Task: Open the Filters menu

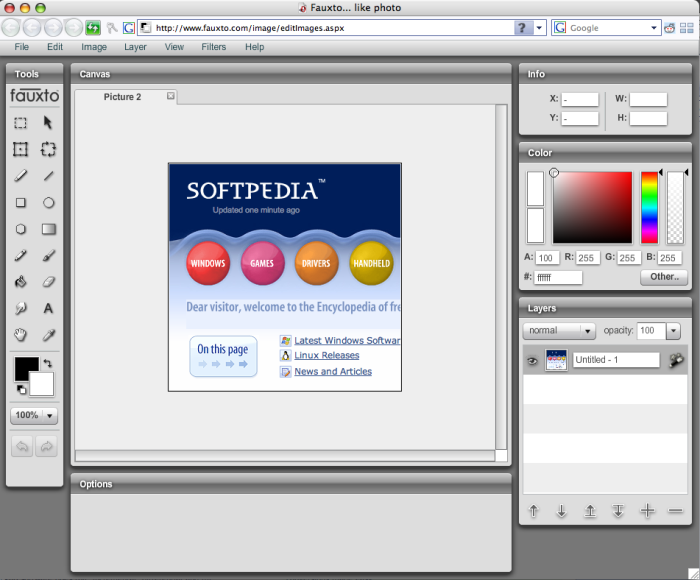Action: pyautogui.click(x=213, y=47)
